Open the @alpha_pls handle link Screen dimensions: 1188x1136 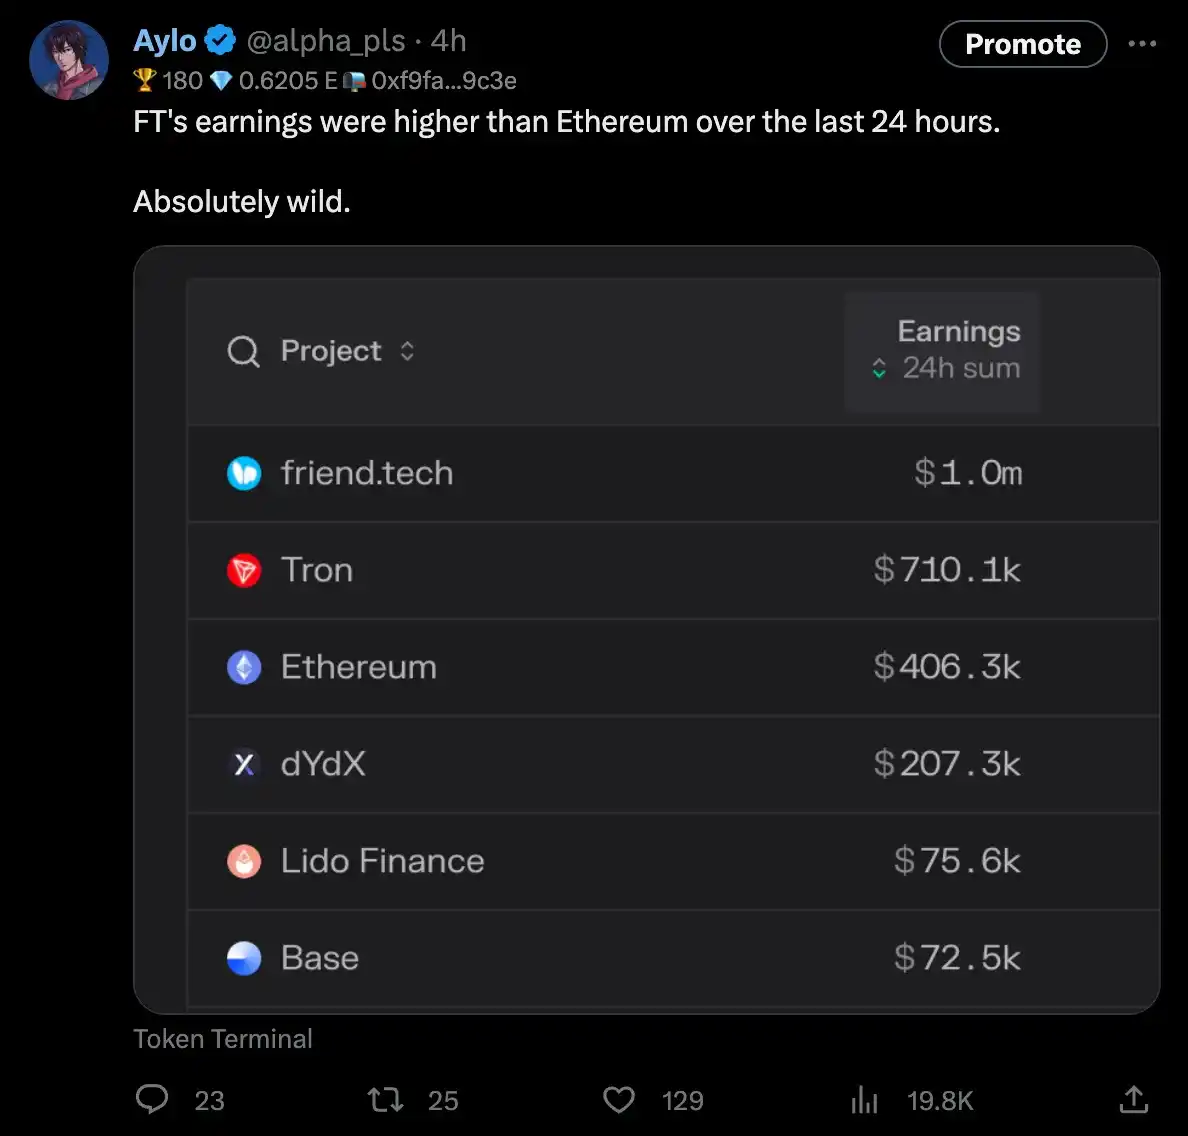[325, 41]
